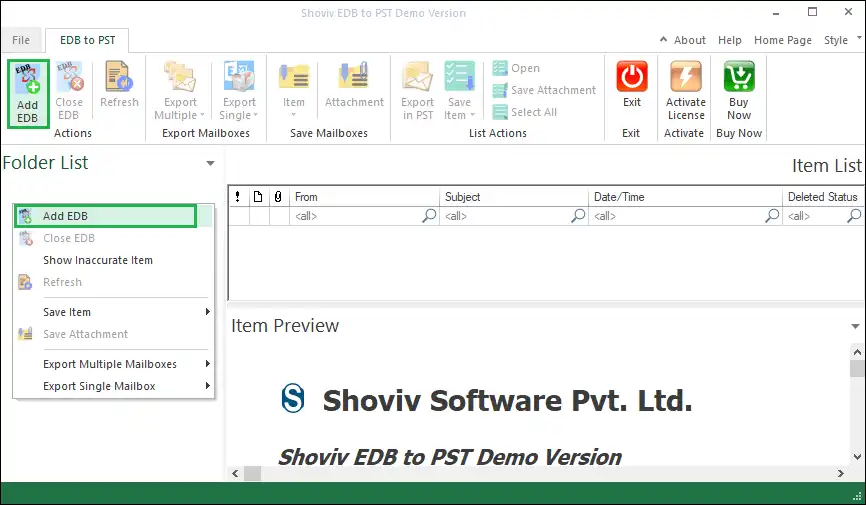Image resolution: width=866 pixels, height=505 pixels.
Task: Collapse the ribbon with caret arrow
Action: (663, 39)
